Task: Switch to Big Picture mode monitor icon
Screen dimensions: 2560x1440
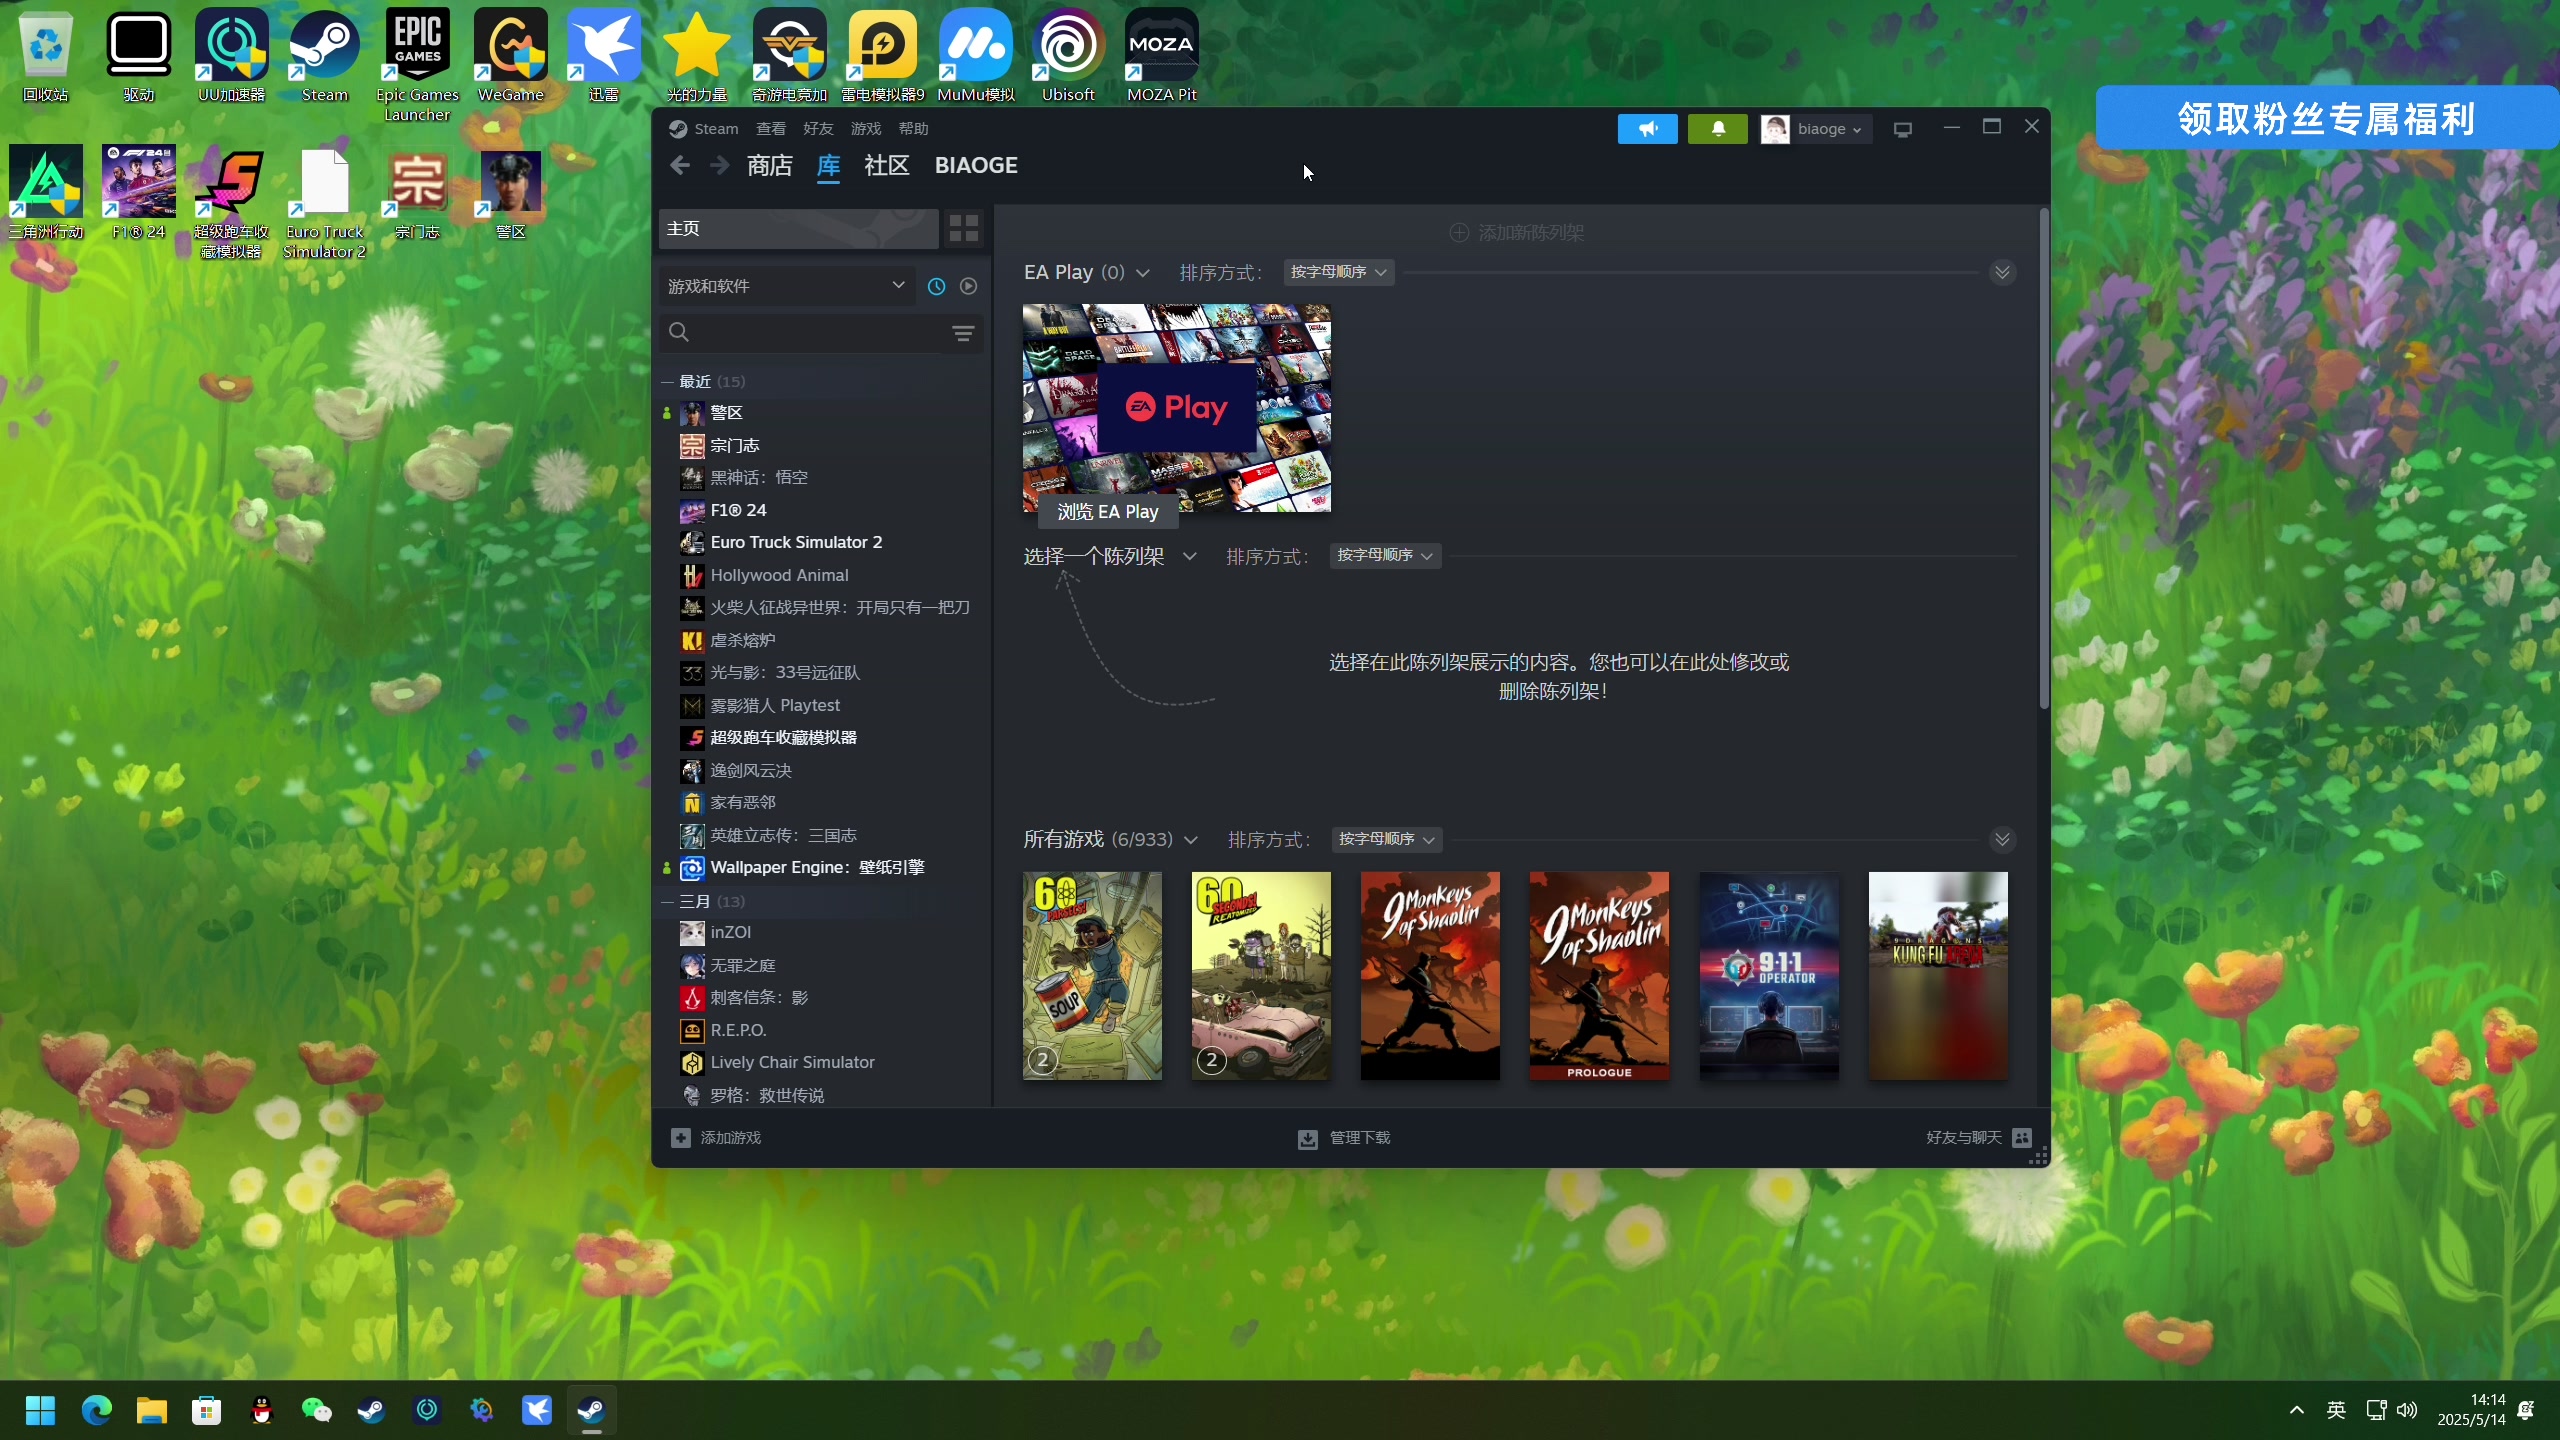Action: [x=1903, y=129]
